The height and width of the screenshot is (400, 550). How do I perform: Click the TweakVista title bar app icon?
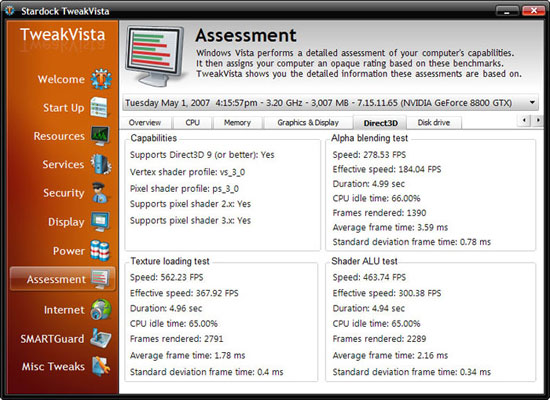[x=9, y=11]
